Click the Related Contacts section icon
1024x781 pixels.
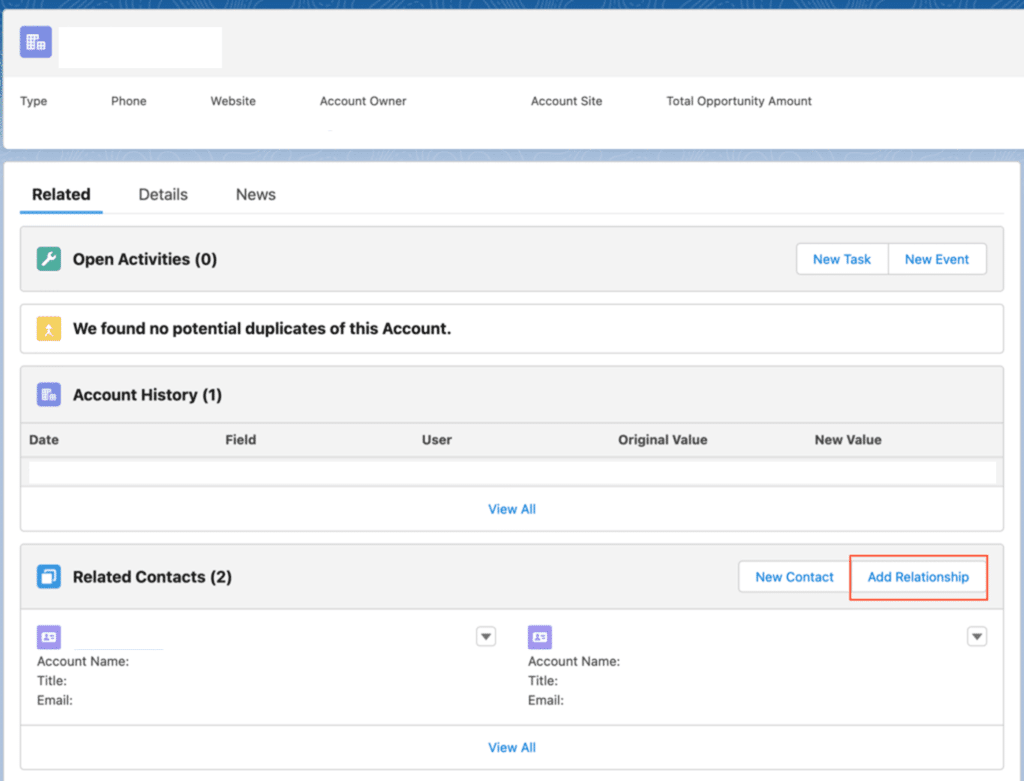click(49, 577)
